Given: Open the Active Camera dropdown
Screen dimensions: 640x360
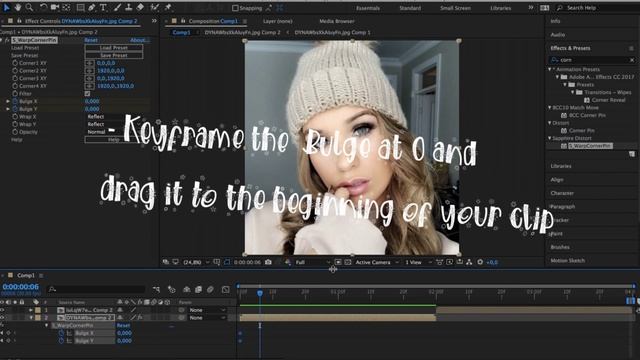Looking at the screenshot, I should [377, 262].
